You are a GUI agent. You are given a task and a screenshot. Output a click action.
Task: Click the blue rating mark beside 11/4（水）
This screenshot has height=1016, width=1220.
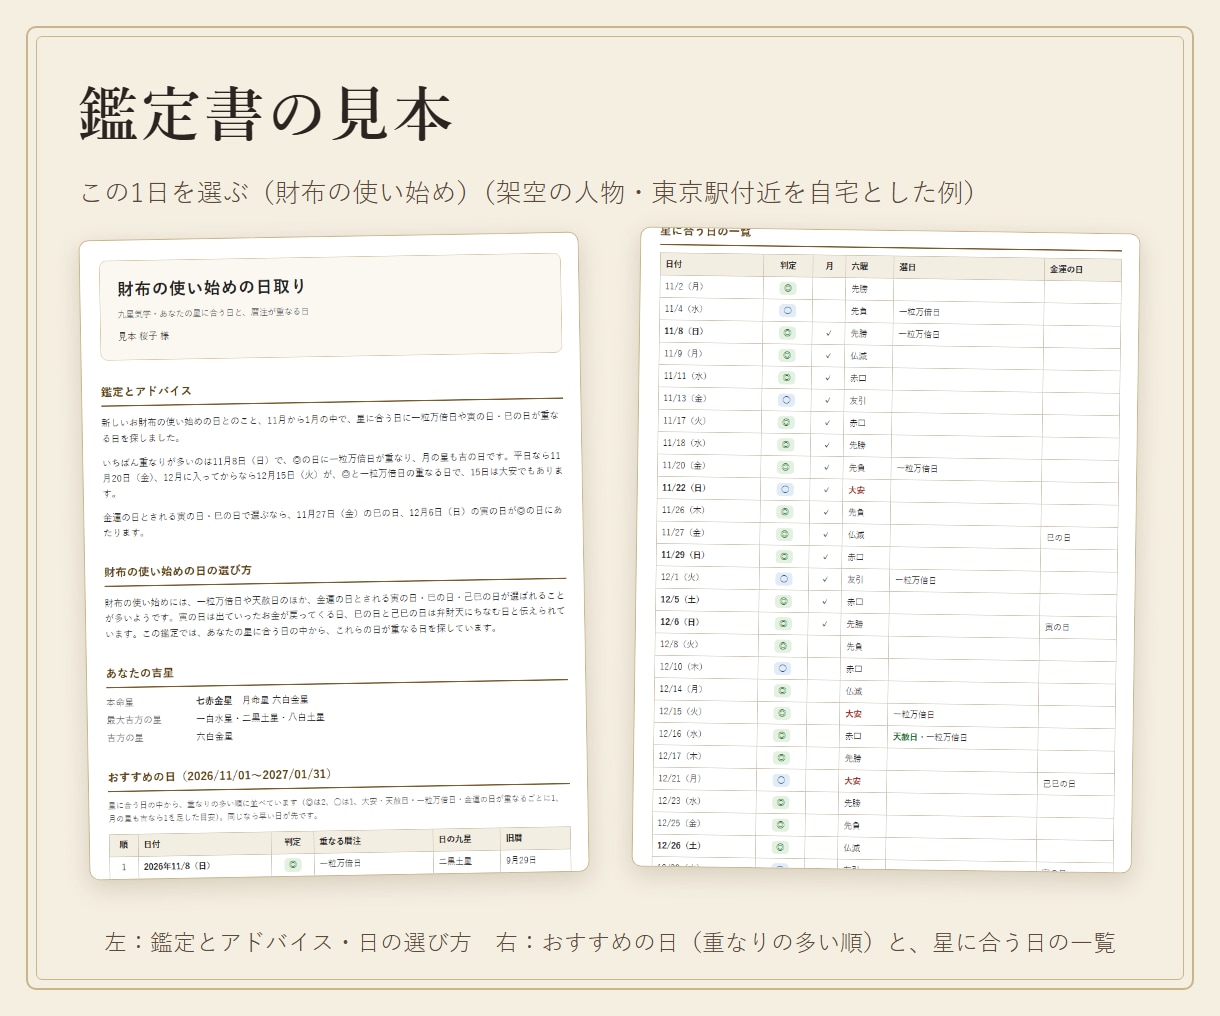click(788, 310)
